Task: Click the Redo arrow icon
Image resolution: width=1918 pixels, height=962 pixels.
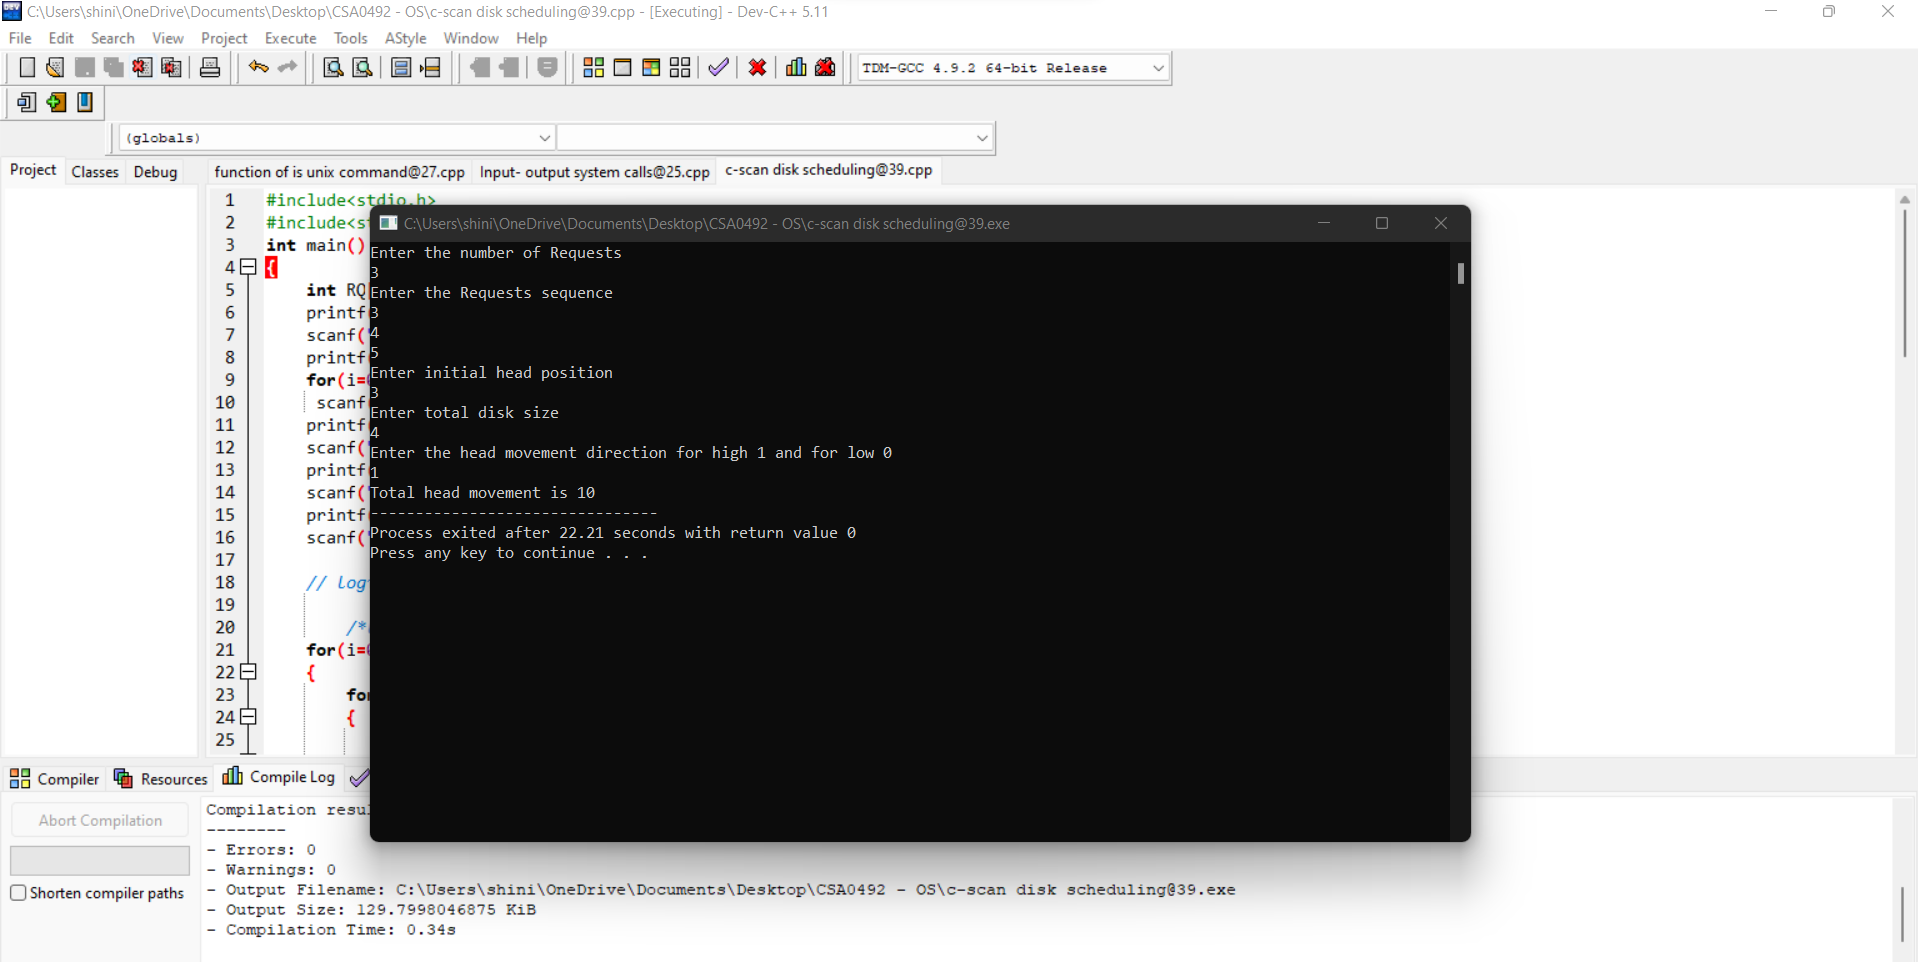Action: [x=288, y=67]
